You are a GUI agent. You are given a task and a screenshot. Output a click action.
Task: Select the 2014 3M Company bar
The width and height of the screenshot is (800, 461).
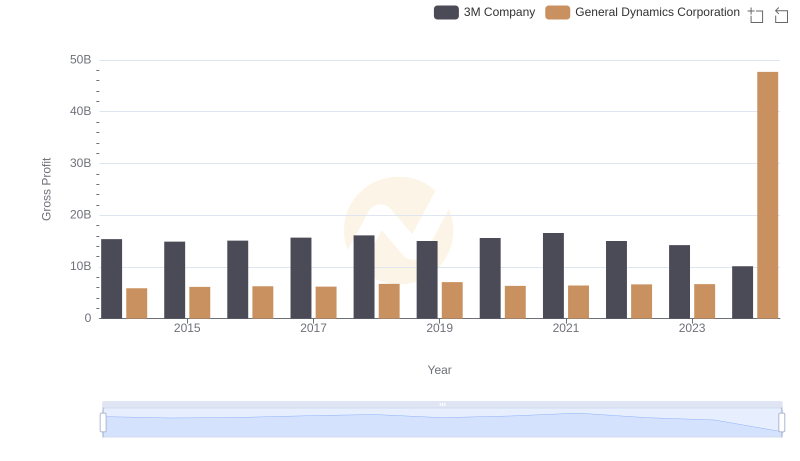pyautogui.click(x=111, y=279)
